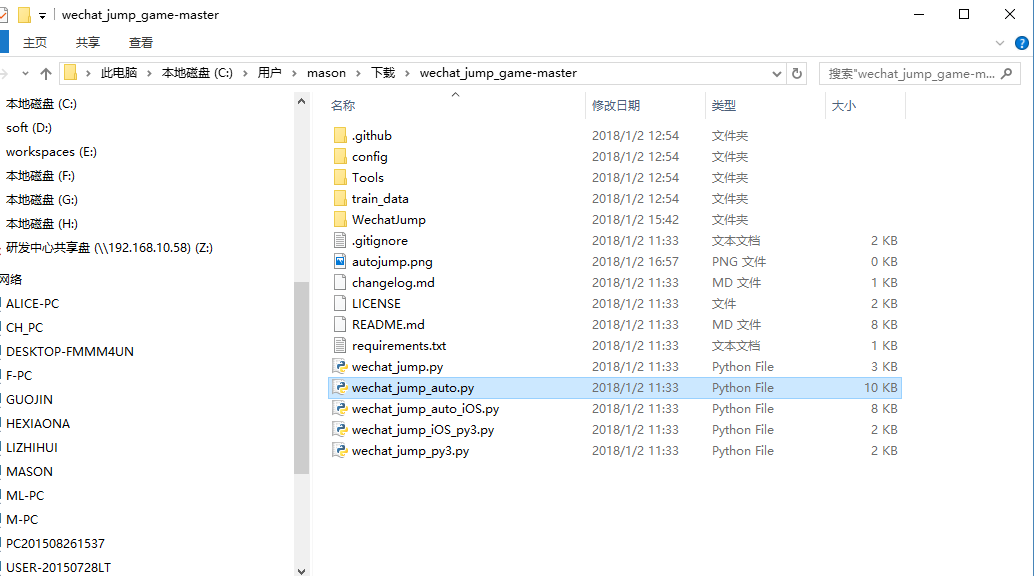Select DESKTOP-FMMM4UN network computer
Image resolution: width=1034 pixels, height=576 pixels.
(70, 352)
